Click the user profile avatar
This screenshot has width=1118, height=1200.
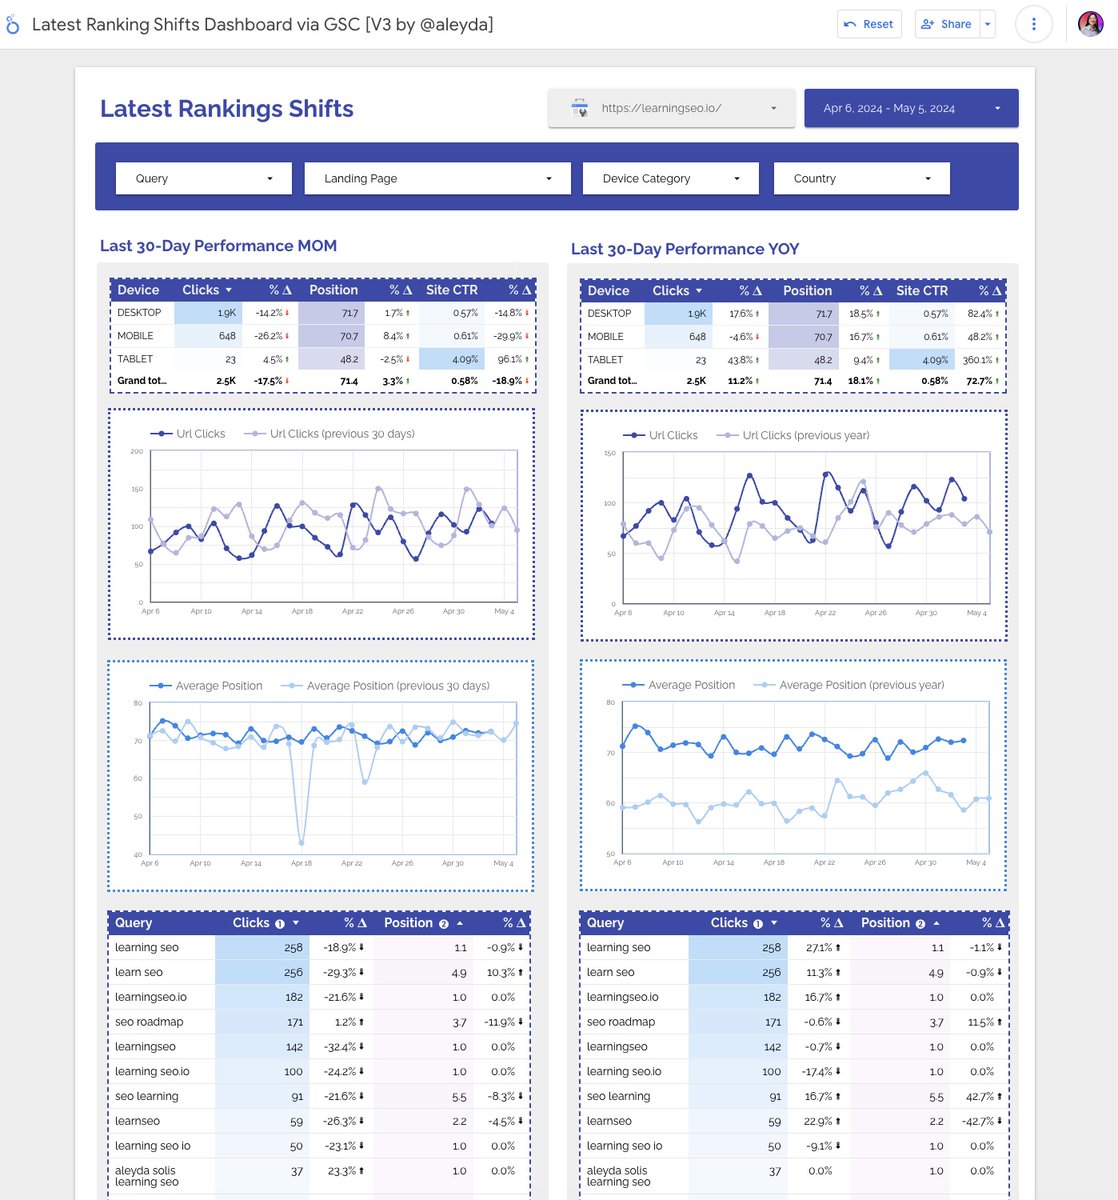coord(1090,24)
